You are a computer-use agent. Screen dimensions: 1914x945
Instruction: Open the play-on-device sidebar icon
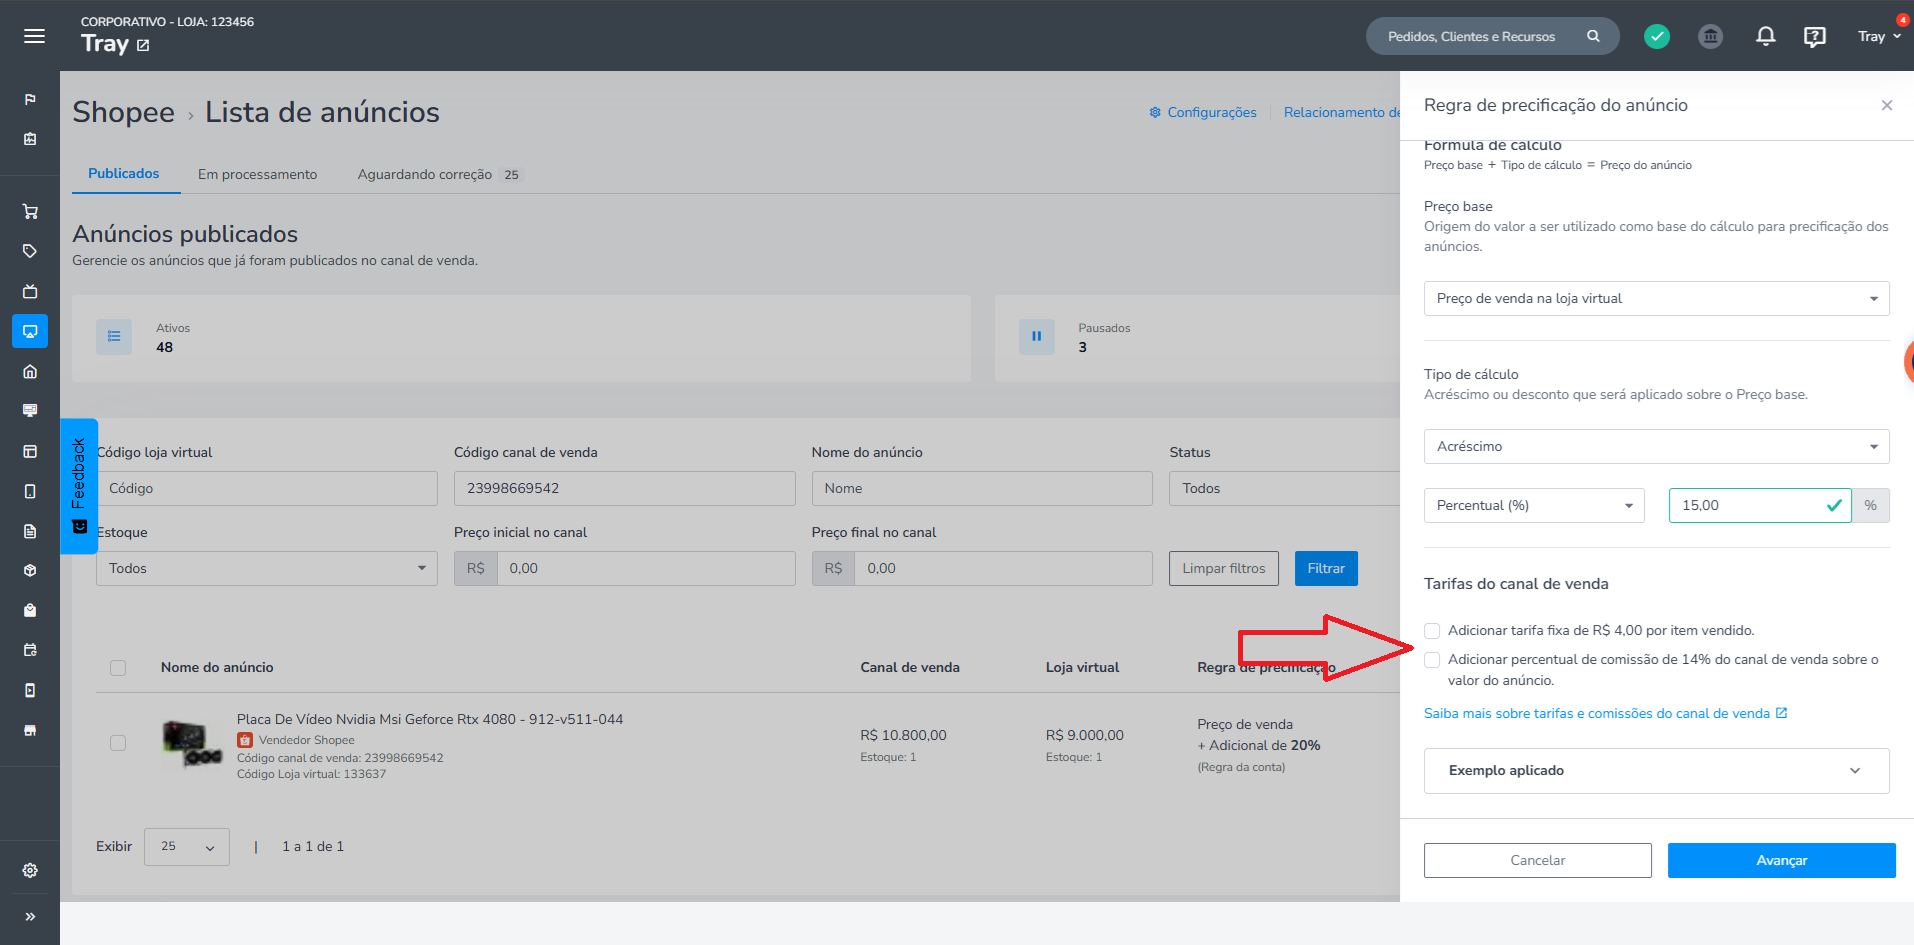30,690
